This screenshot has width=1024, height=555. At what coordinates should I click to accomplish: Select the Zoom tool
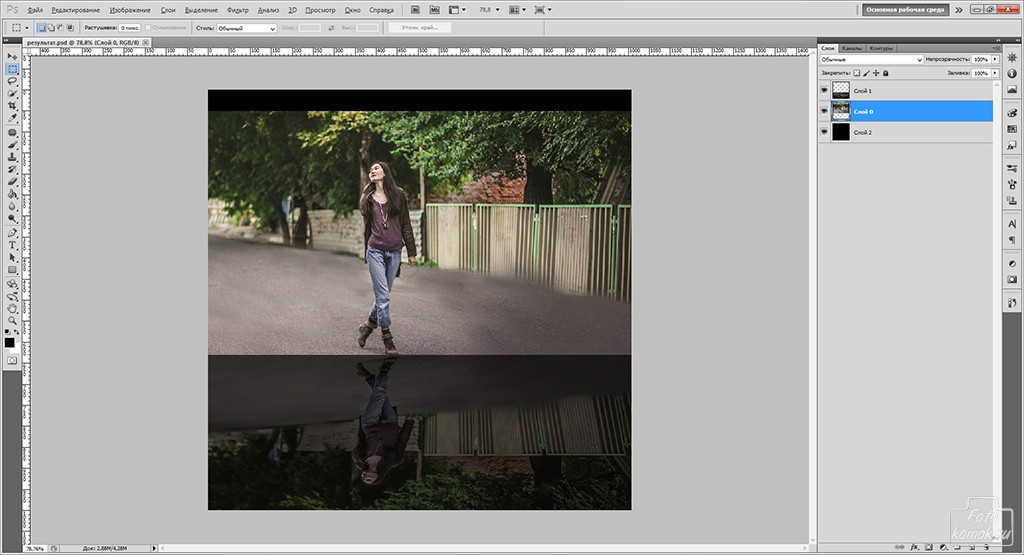pyautogui.click(x=12, y=321)
